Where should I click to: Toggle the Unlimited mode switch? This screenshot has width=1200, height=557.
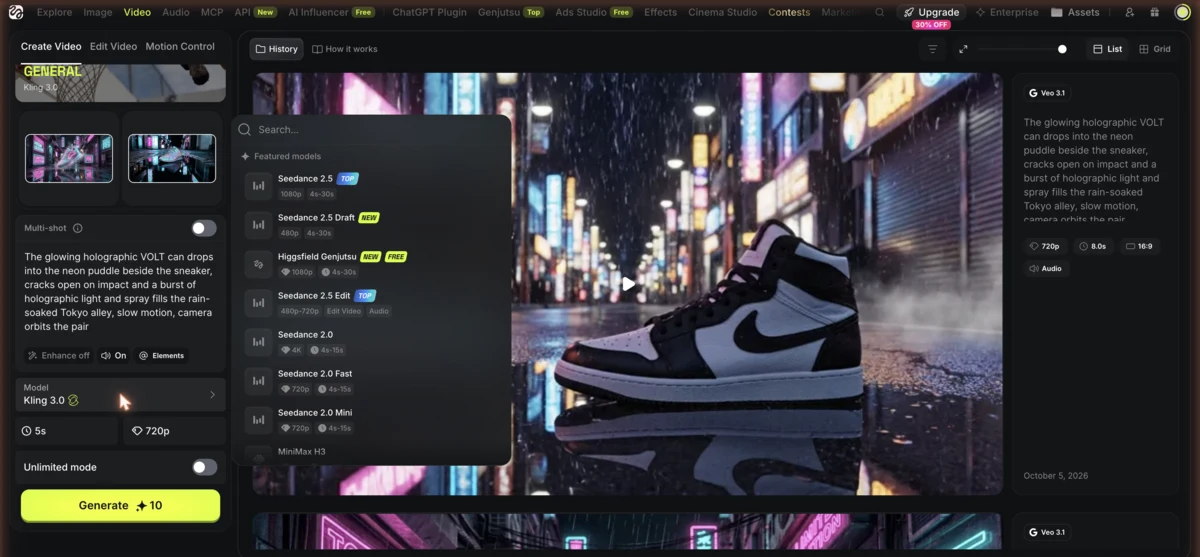click(x=204, y=467)
